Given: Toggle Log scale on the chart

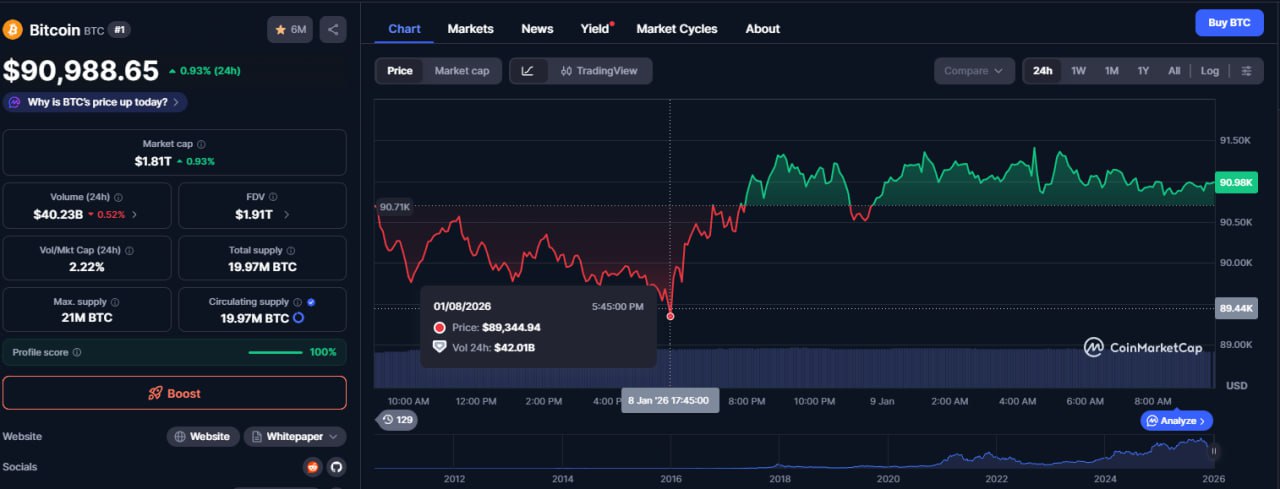Looking at the screenshot, I should [x=1209, y=71].
